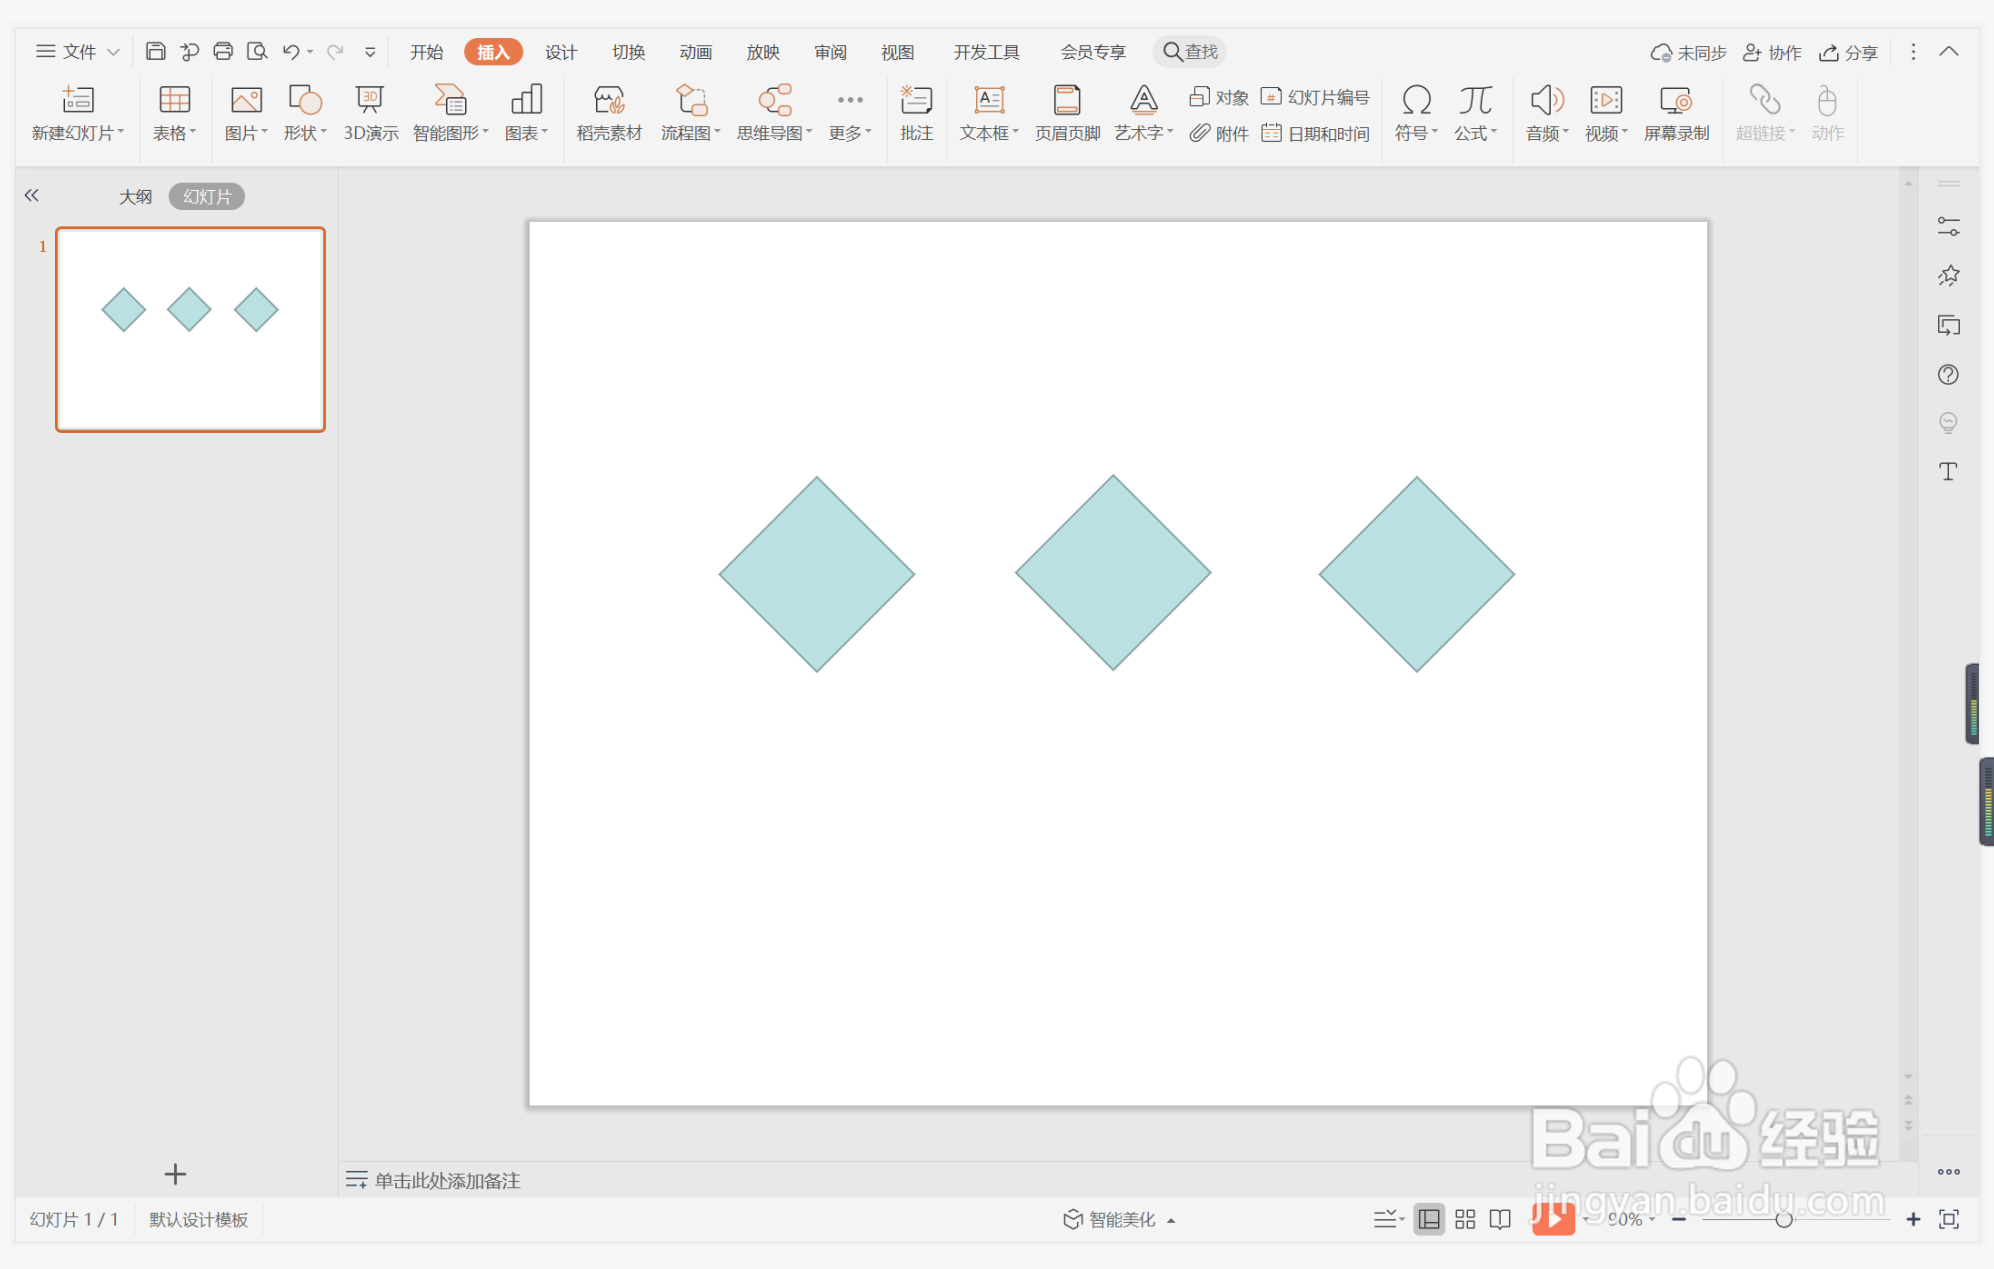Click the 3D演示 presentation icon
Screen dimensions: 1994x1269
pyautogui.click(x=370, y=112)
